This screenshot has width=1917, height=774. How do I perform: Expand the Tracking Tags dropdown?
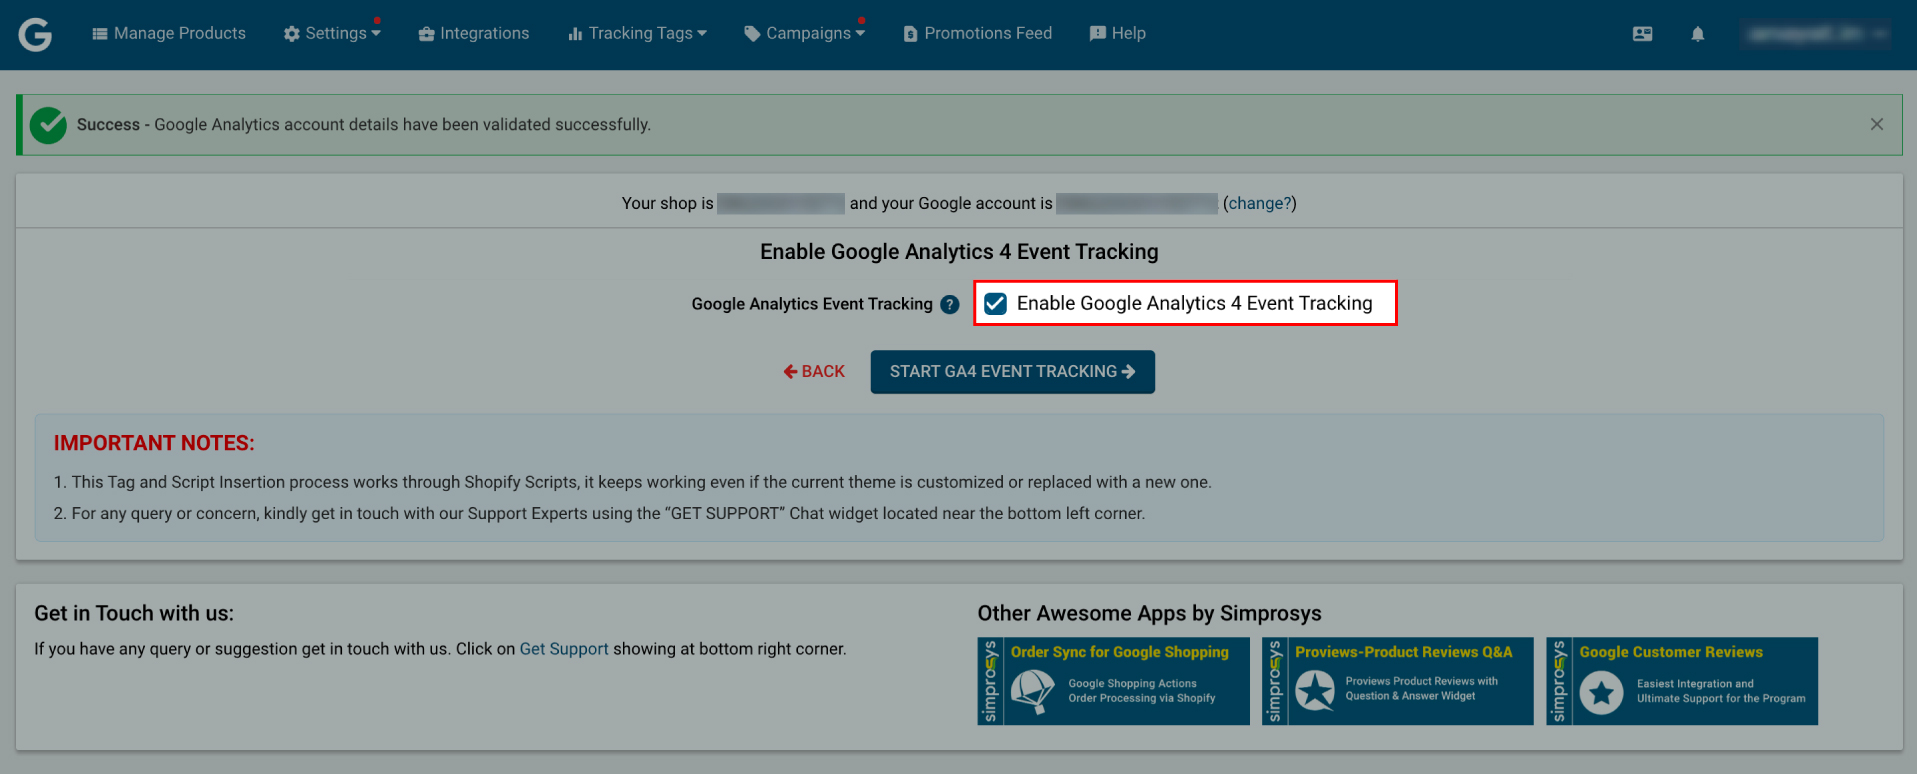coord(638,33)
